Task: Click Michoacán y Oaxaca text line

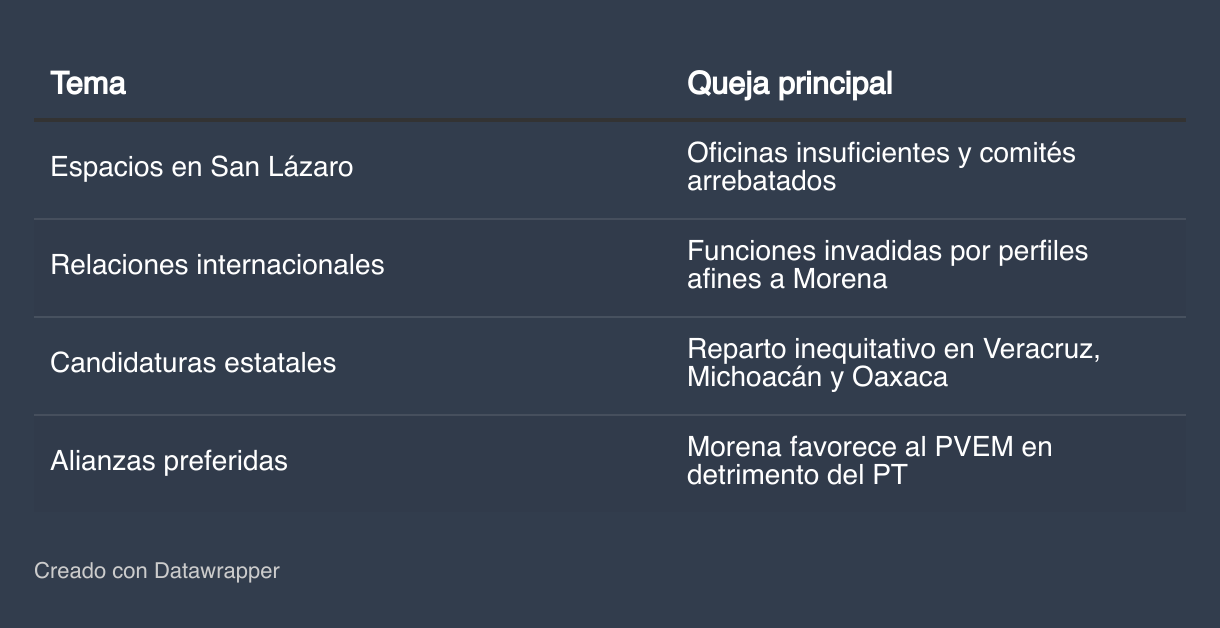Action: pos(817,377)
